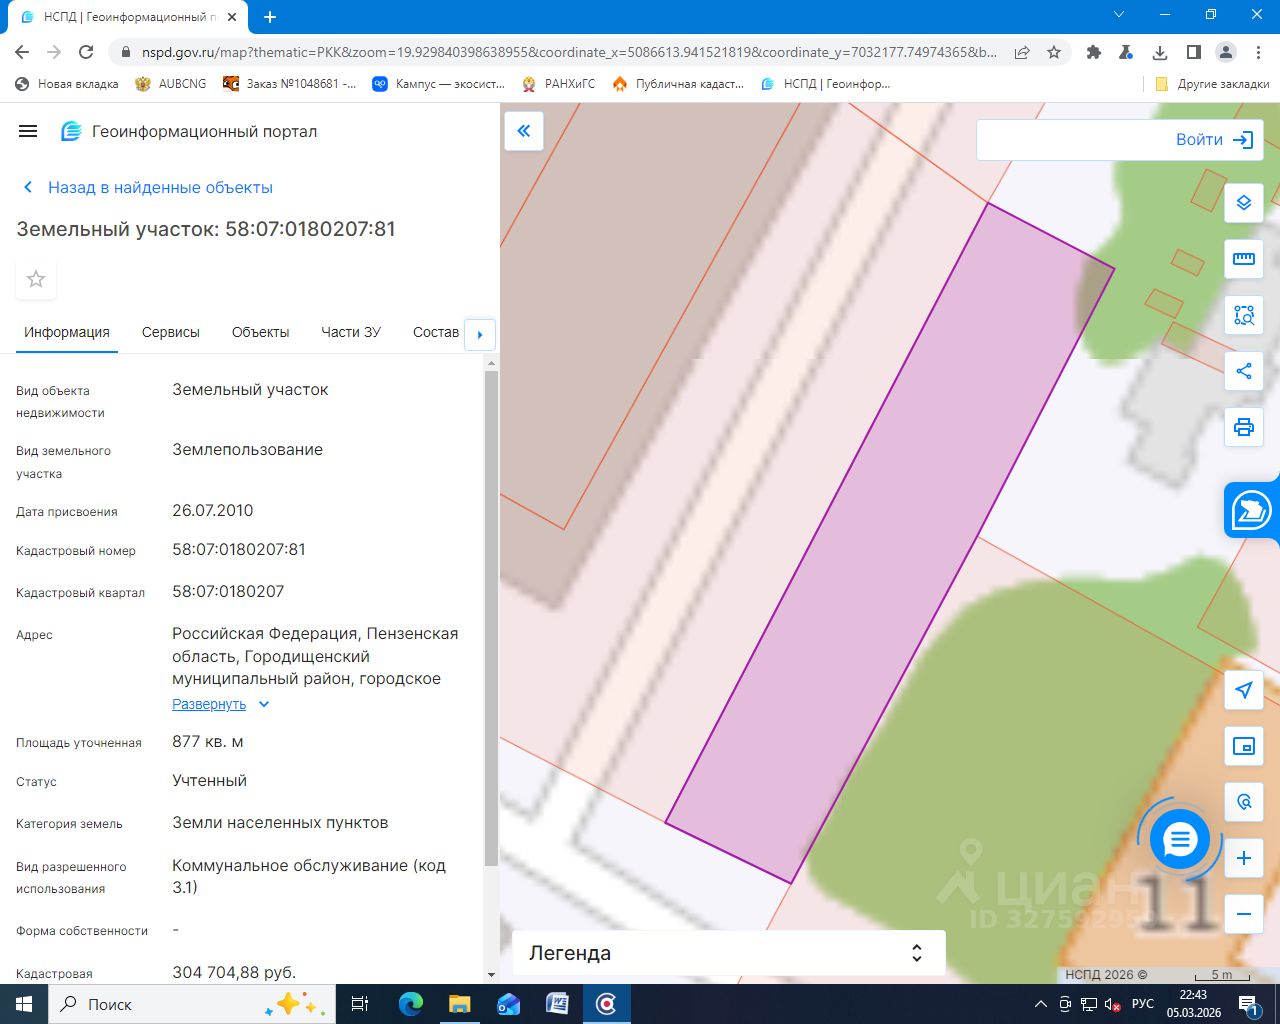Image resolution: width=1280 pixels, height=1024 pixels.
Task: Open the Новая вкладка bookmark
Action: (67, 84)
